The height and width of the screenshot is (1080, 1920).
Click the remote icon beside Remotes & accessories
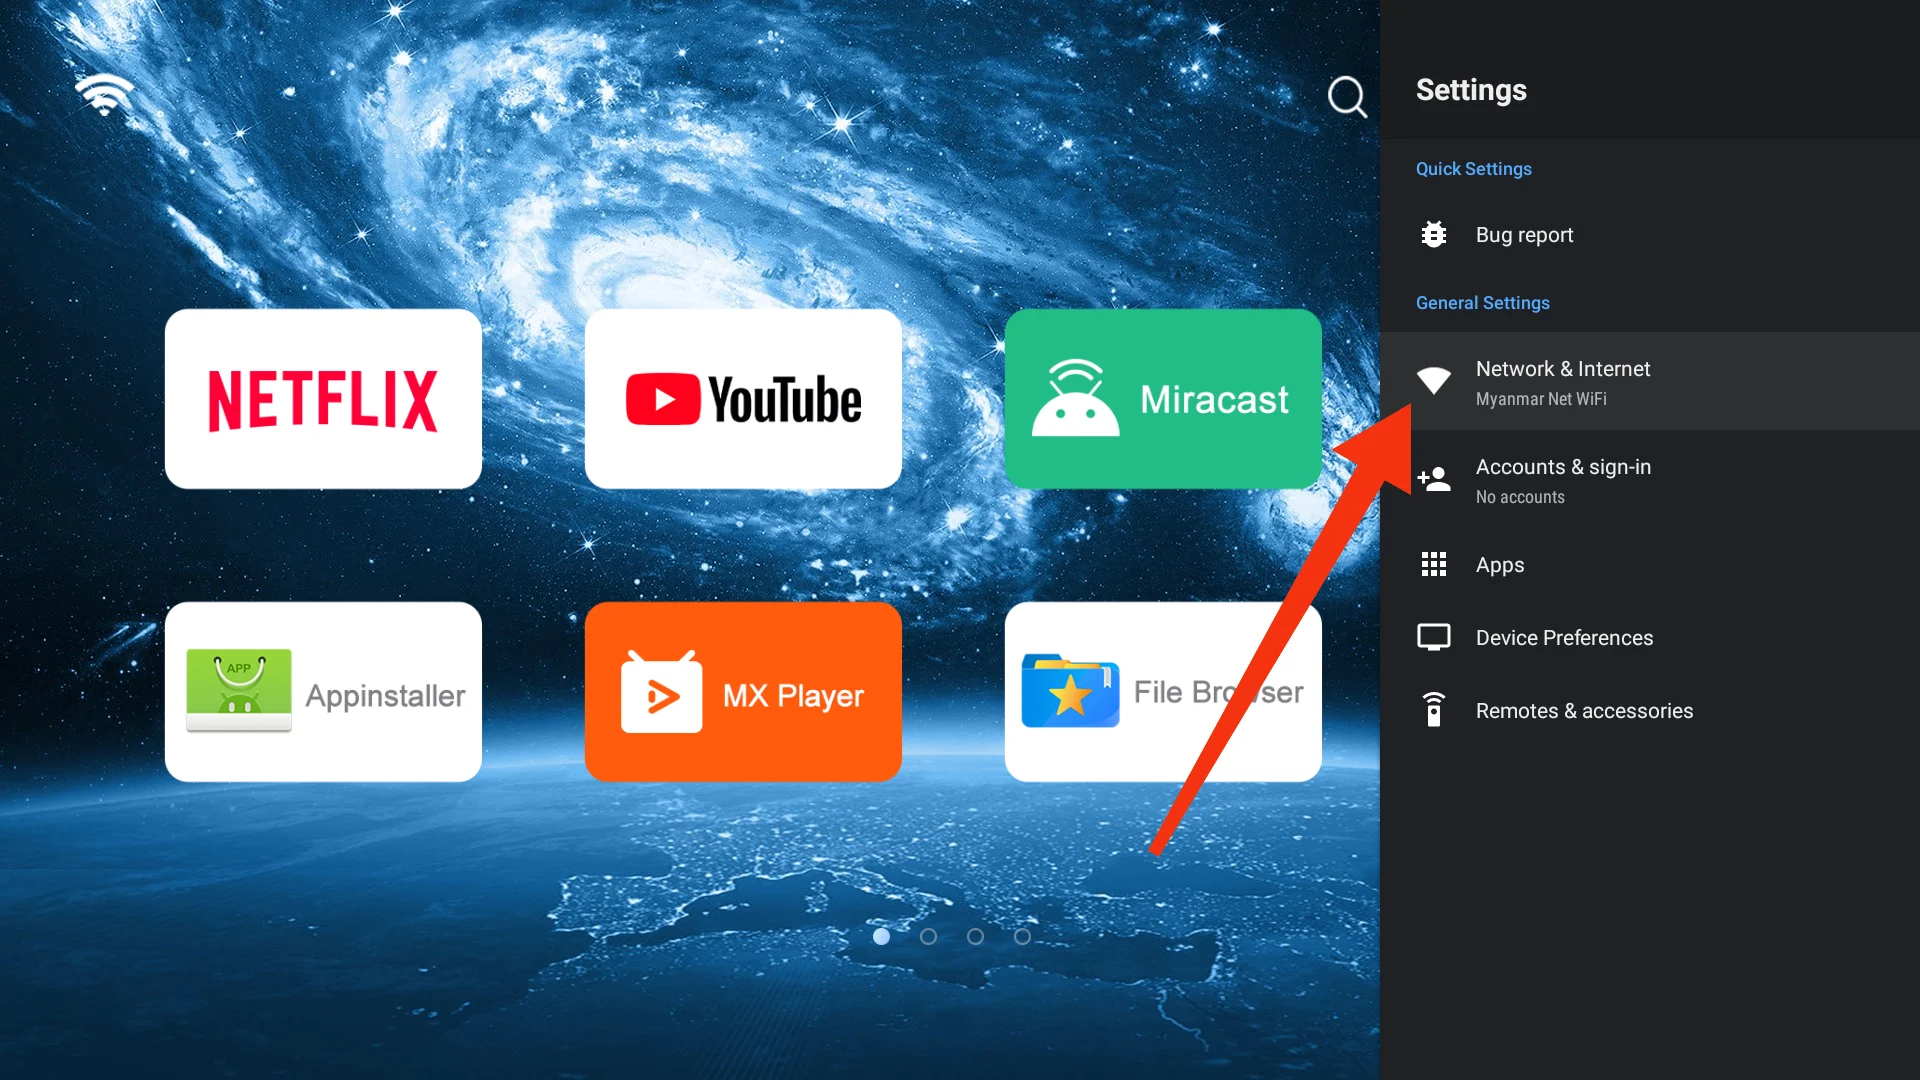(x=1432, y=710)
